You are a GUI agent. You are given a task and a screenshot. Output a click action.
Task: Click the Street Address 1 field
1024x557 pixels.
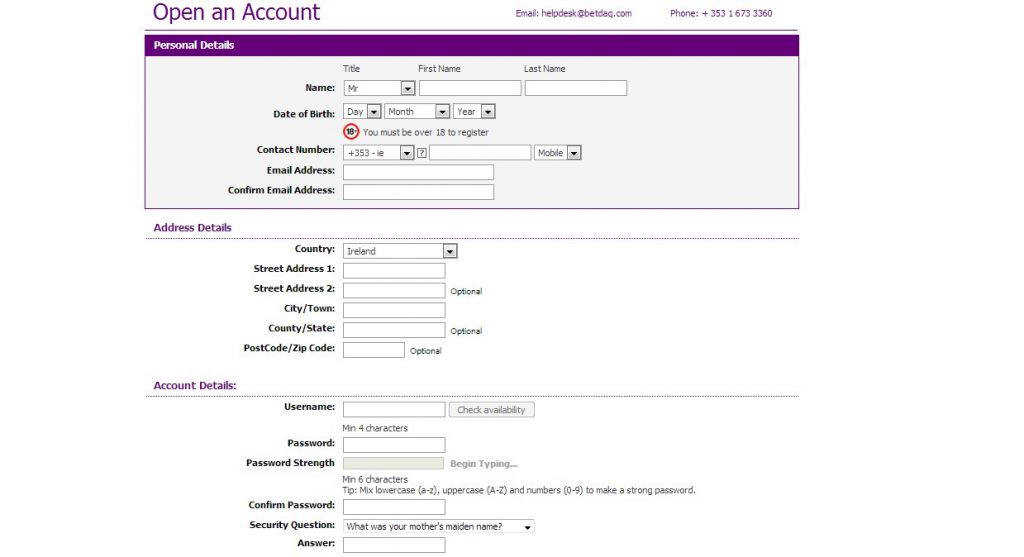coord(394,271)
